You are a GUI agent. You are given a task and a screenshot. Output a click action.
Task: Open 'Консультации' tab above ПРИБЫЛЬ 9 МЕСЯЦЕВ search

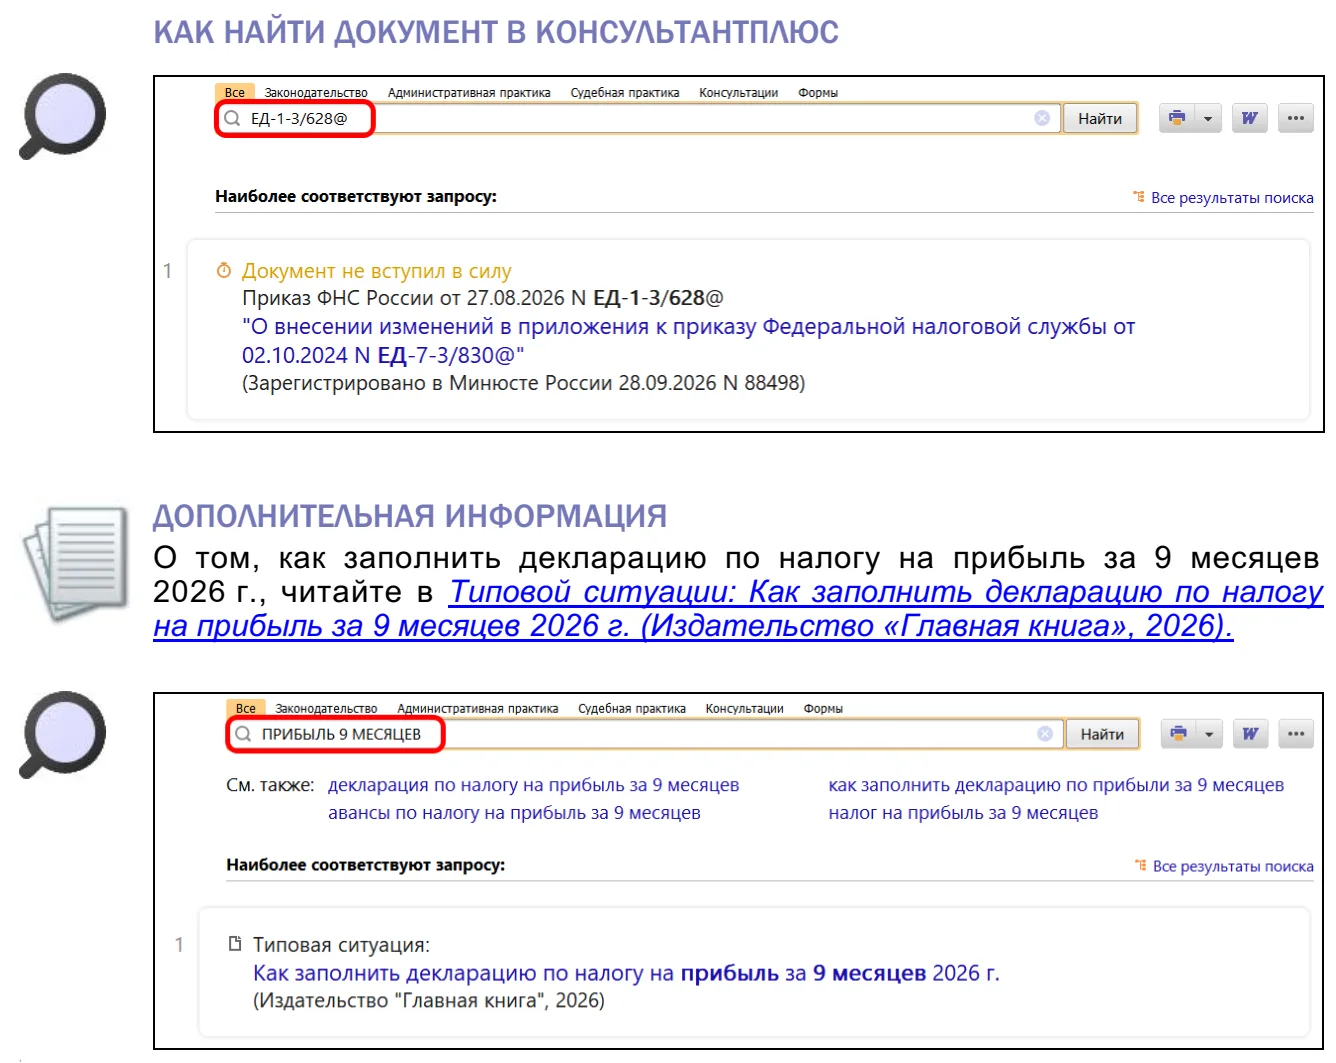pos(745,708)
